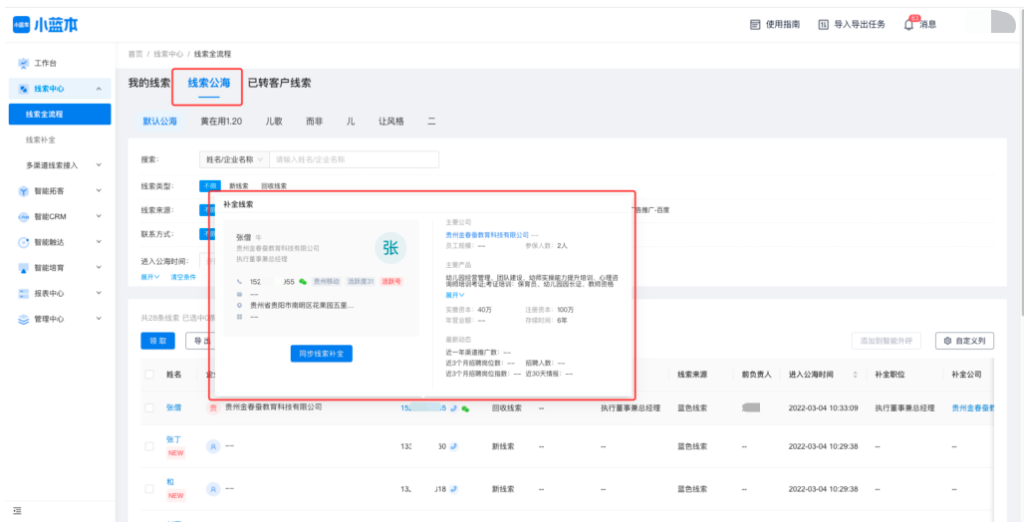Switch to the 我的线索 tab
The height and width of the screenshot is (523, 1024).
(148, 83)
